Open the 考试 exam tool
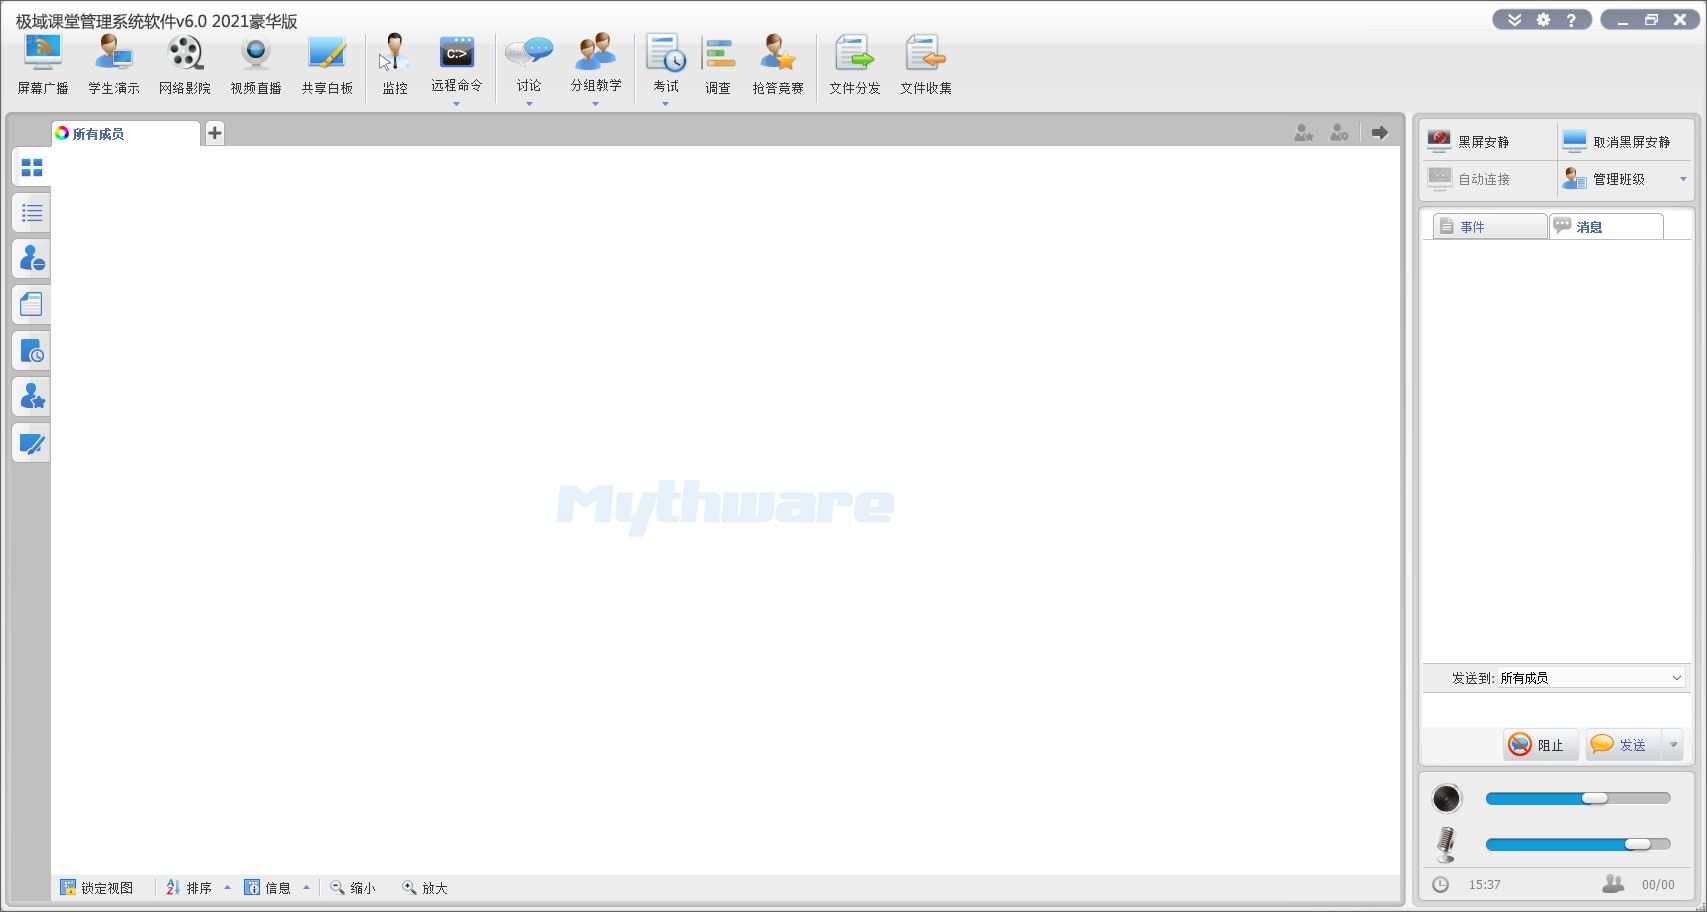The height and width of the screenshot is (912, 1707). point(666,62)
